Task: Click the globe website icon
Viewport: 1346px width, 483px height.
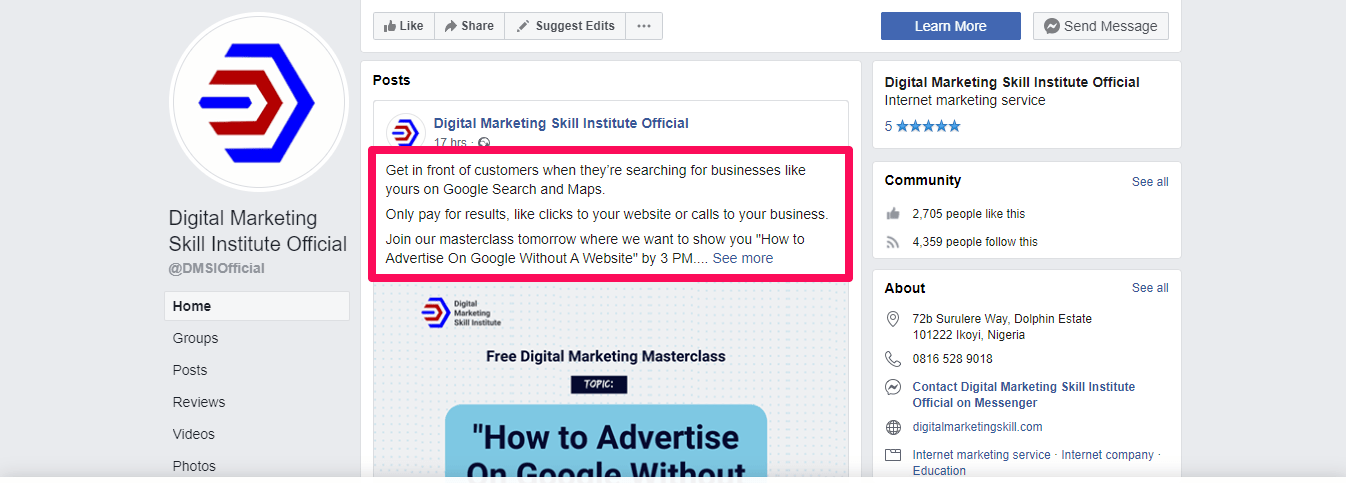Action: tap(893, 427)
